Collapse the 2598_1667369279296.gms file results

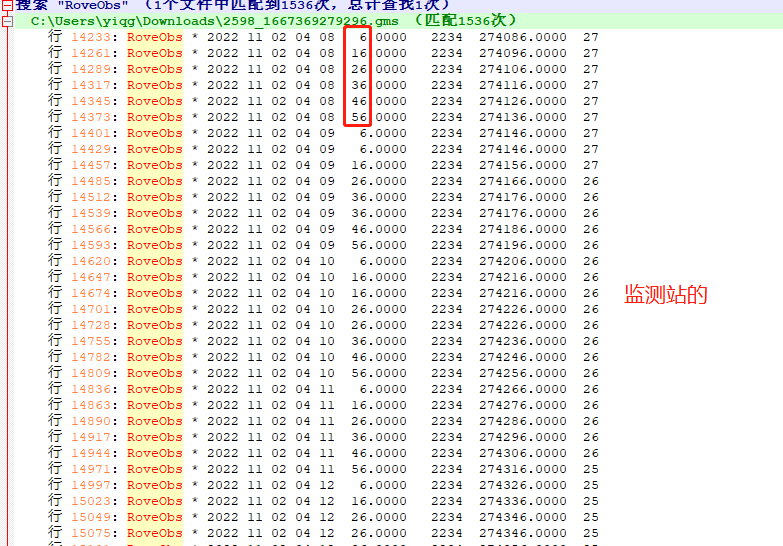click(x=7, y=21)
